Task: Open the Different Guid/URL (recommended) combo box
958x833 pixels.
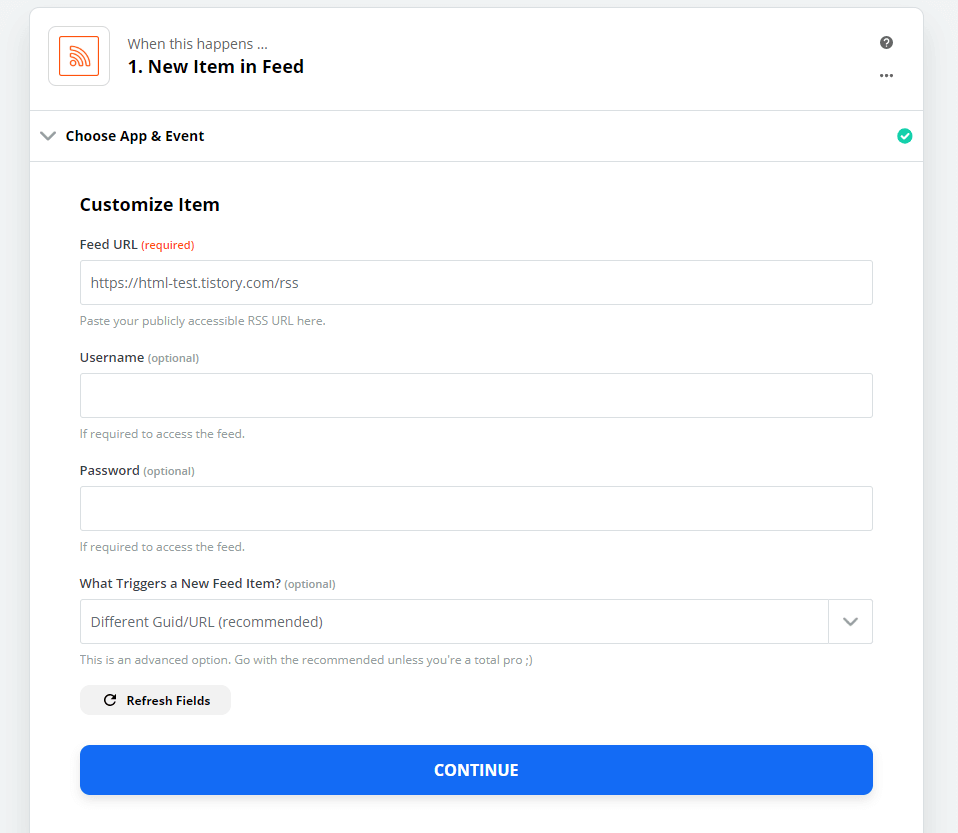Action: pos(454,622)
